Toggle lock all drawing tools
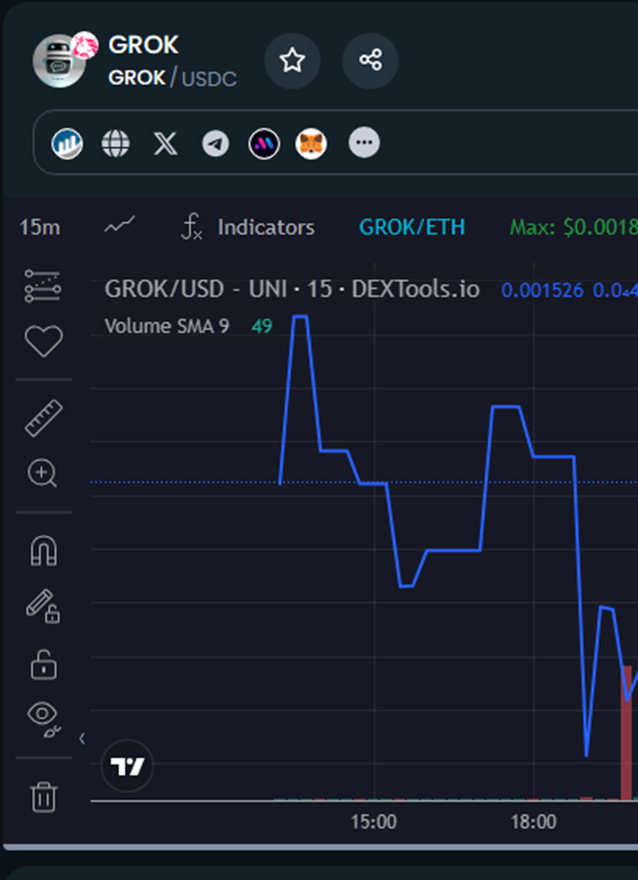638x880 pixels. coord(43,665)
